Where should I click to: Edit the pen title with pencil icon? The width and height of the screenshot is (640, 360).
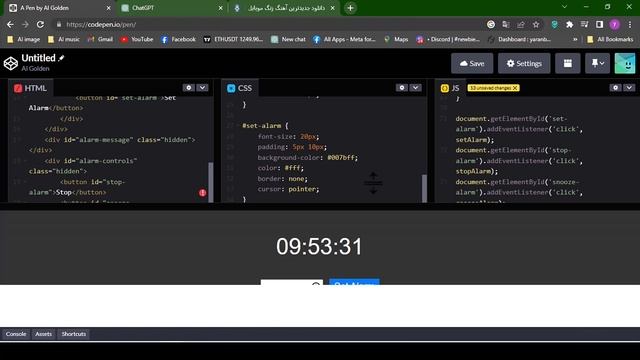(61, 58)
